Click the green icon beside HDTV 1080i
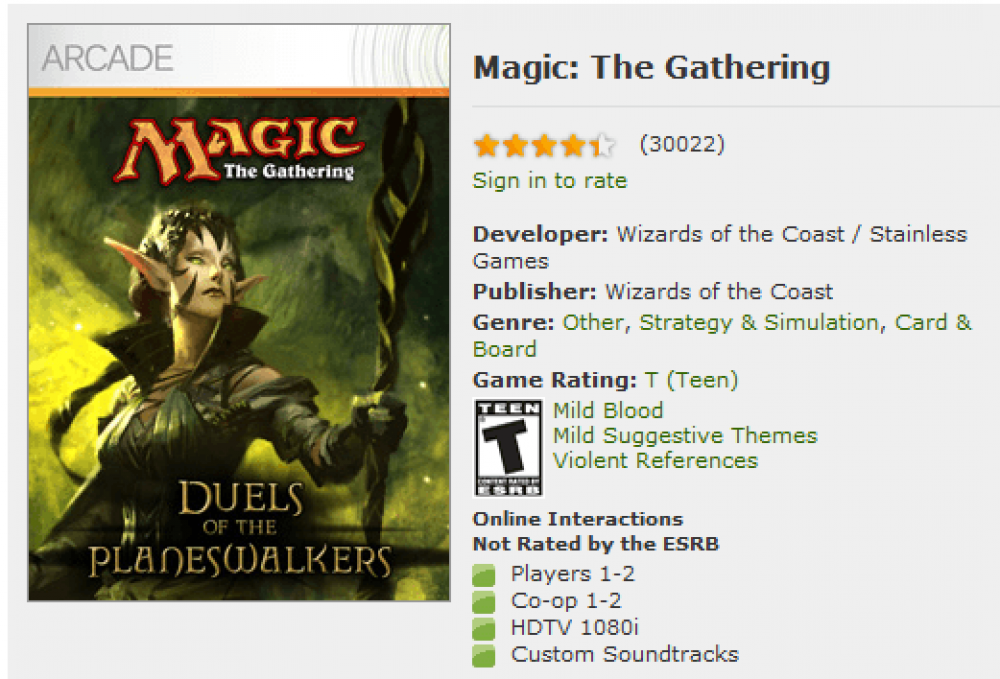Screen dimensions: 1000x679 tap(483, 629)
